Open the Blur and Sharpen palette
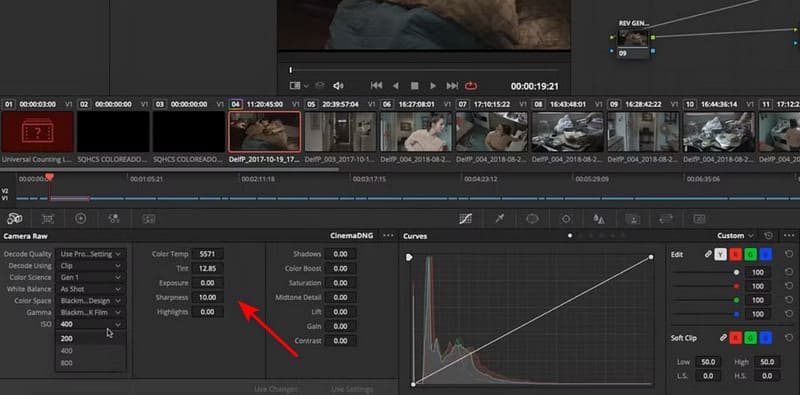800x395 pixels. click(599, 219)
